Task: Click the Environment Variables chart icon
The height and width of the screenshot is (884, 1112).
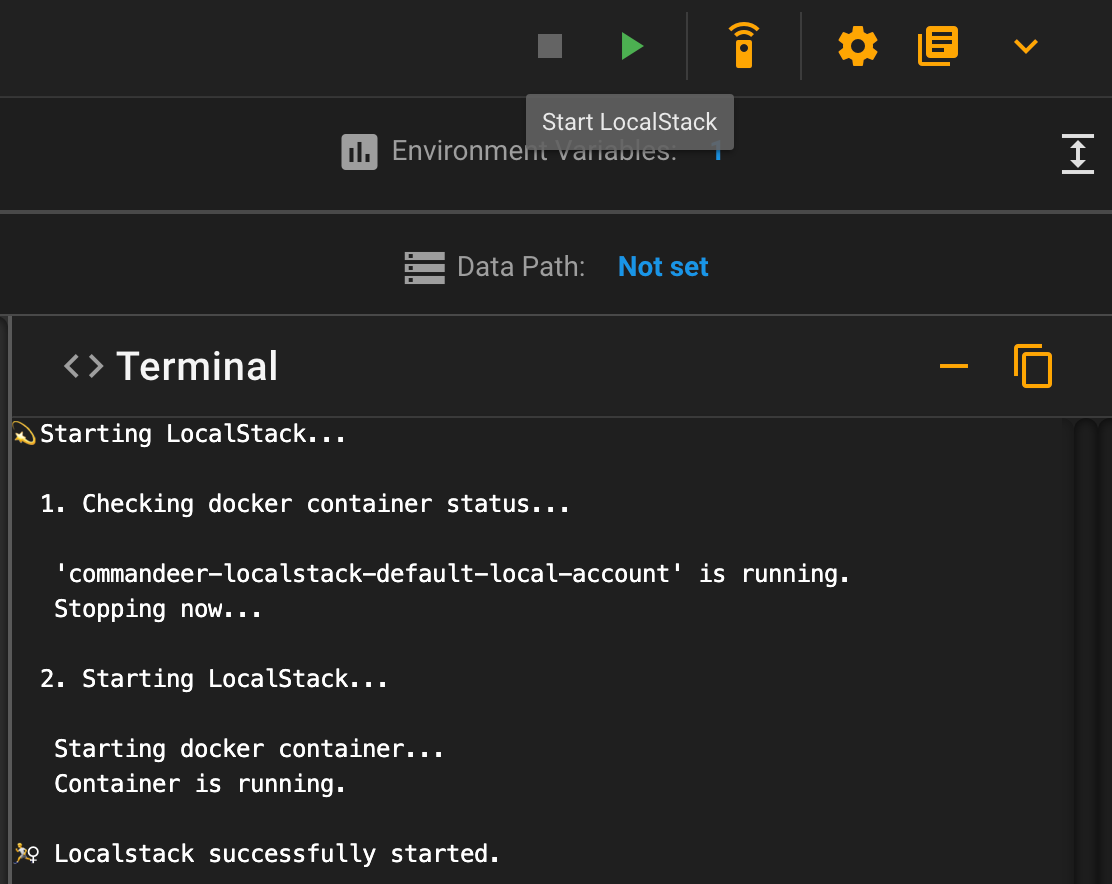Action: point(360,152)
